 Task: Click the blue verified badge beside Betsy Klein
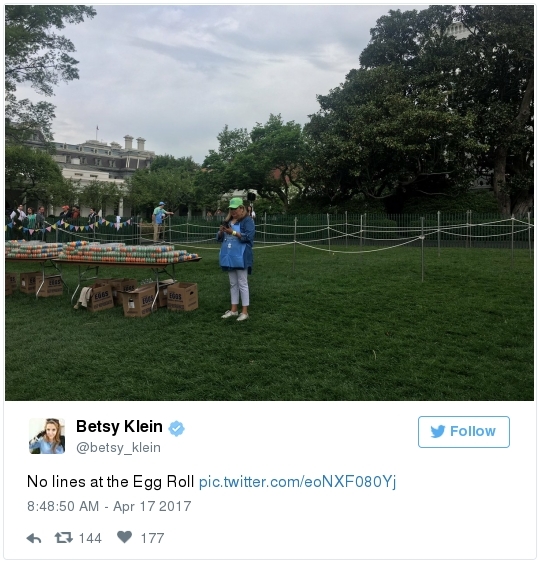tap(176, 428)
